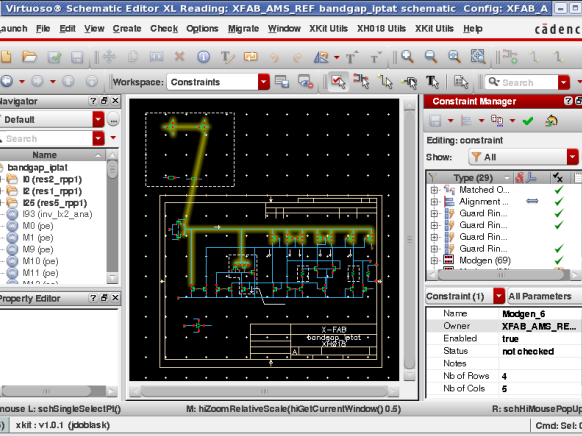This screenshot has width=582, height=436.
Task: Click the Constraint Manager alignment icon
Action: [x=466, y=121]
